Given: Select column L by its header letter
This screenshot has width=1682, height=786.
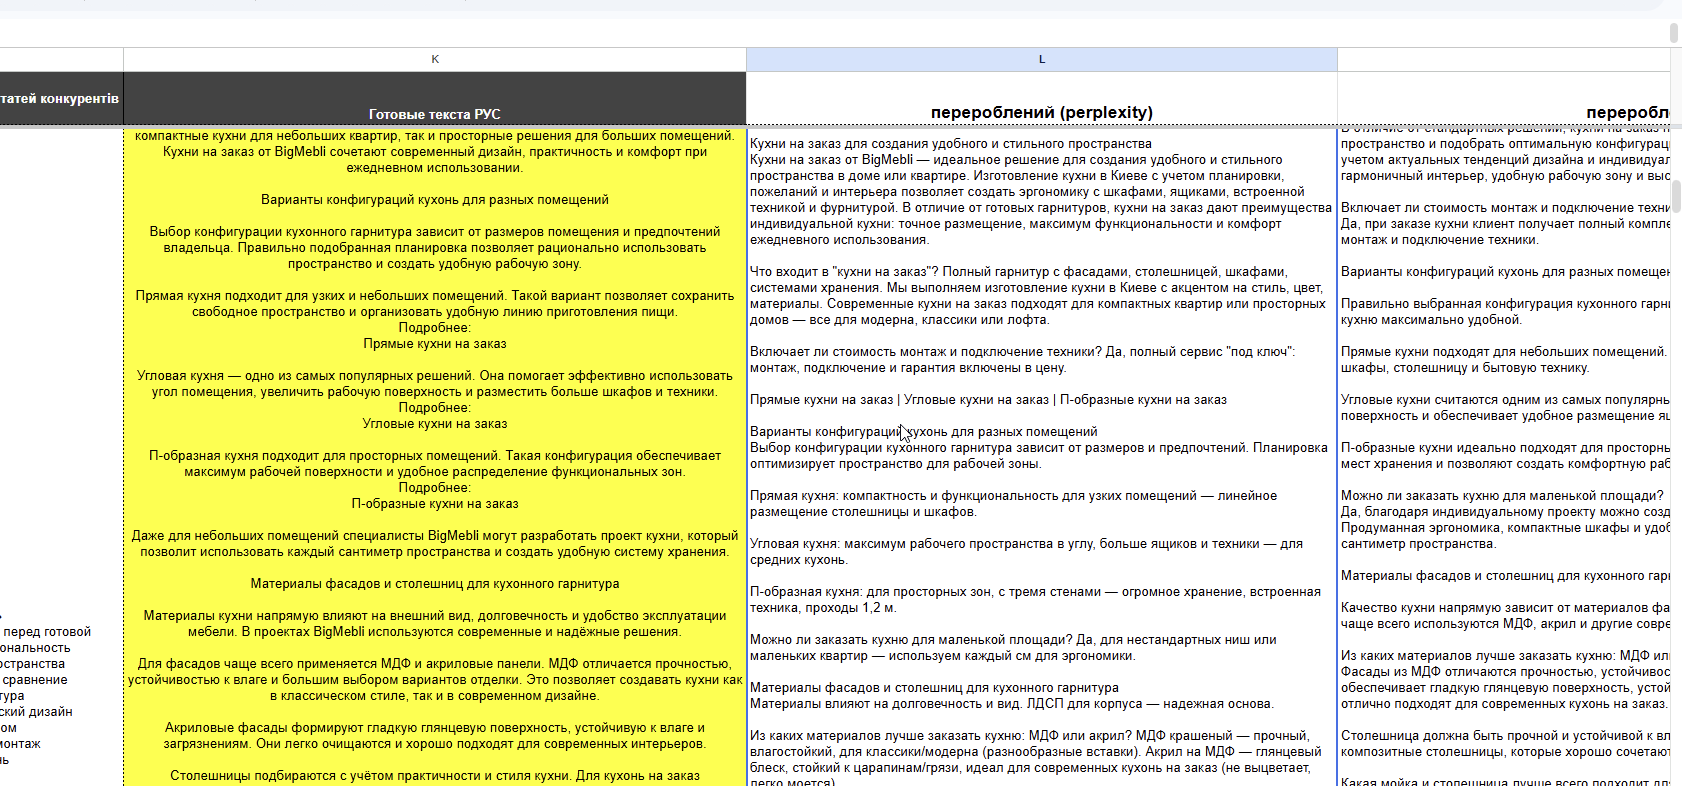Looking at the screenshot, I should 1042,59.
